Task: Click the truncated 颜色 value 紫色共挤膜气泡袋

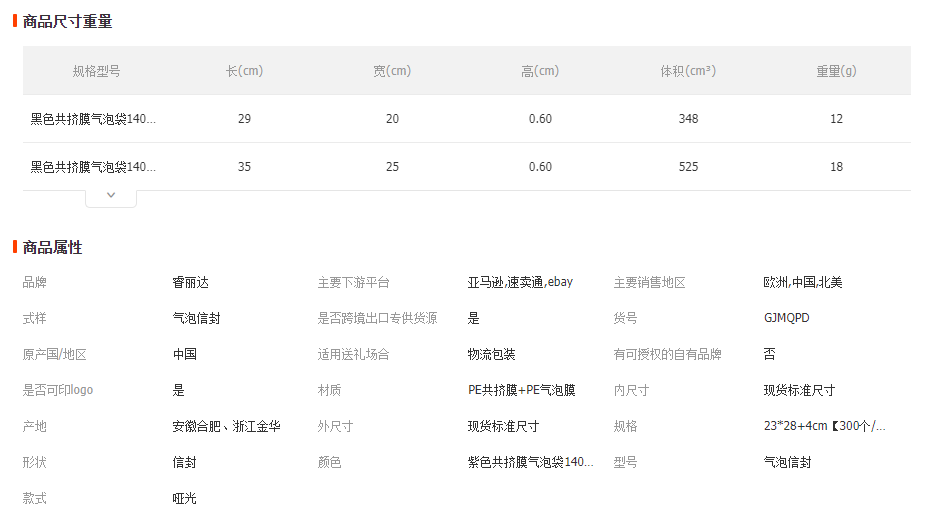Action: (530, 462)
